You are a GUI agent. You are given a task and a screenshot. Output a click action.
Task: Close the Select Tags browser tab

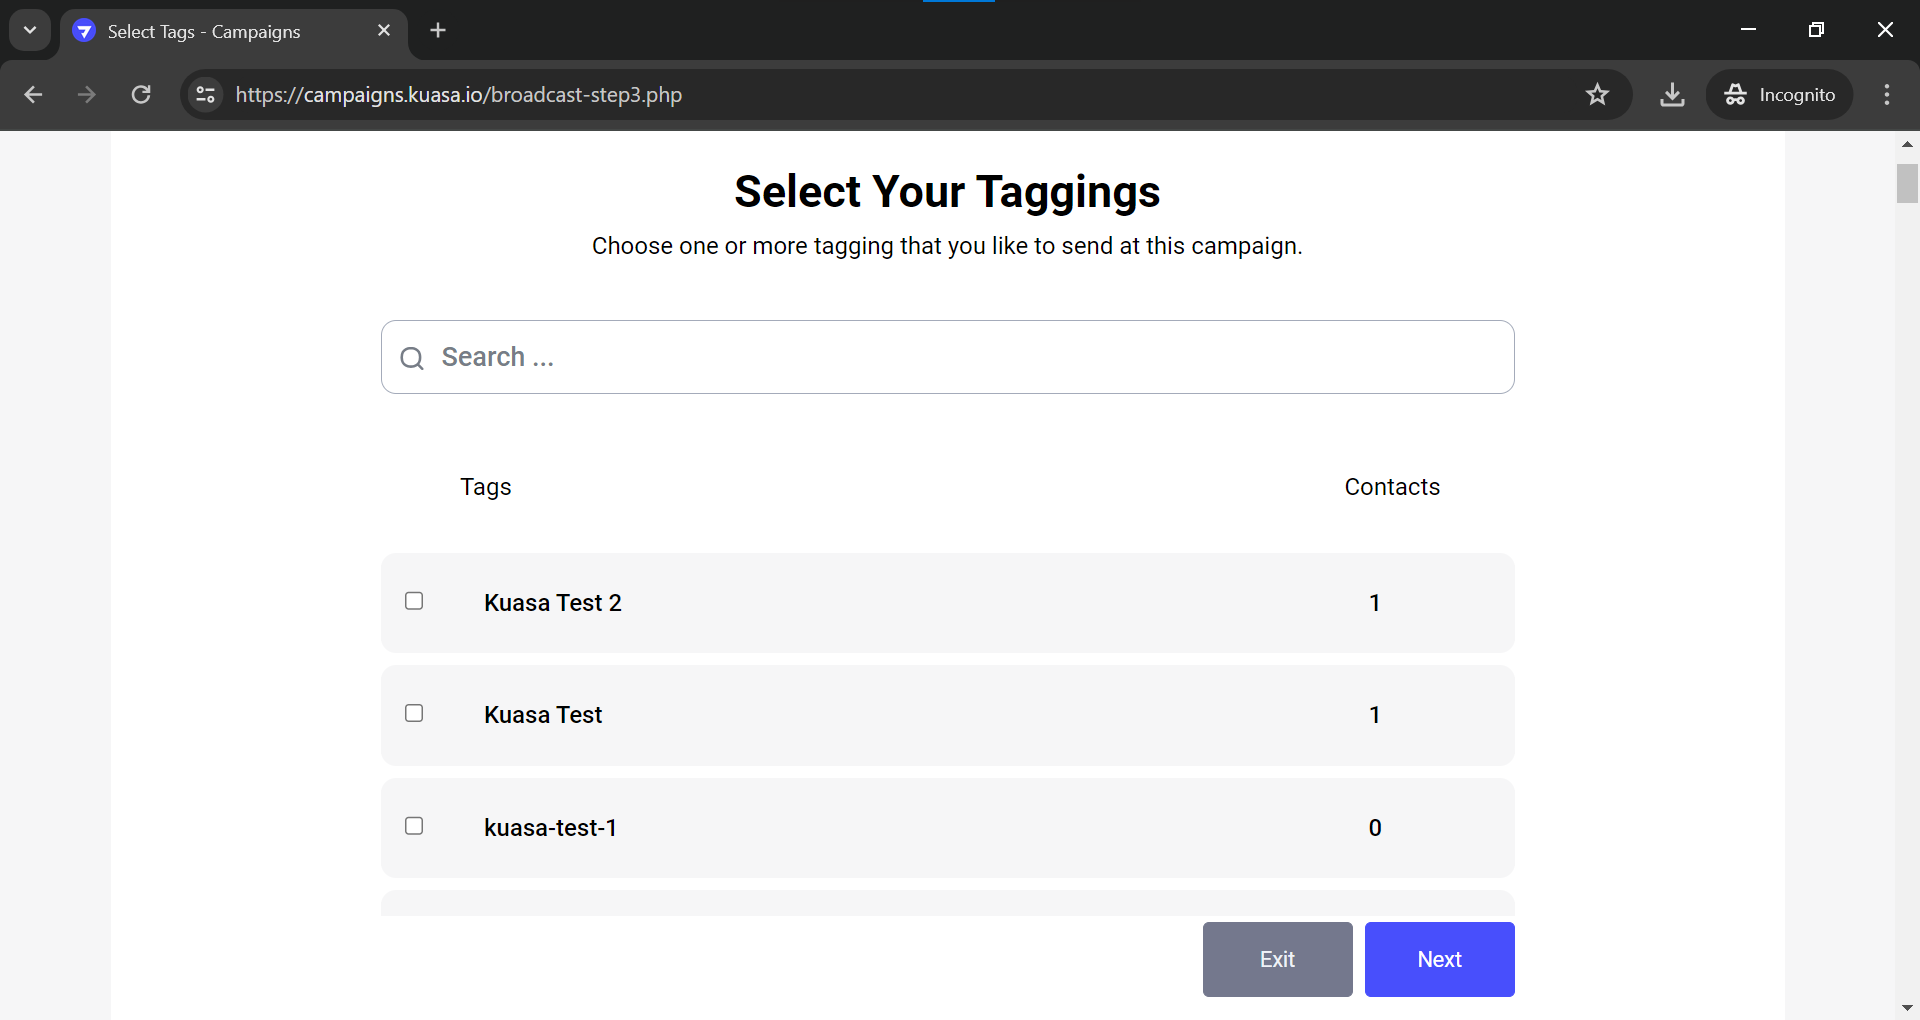pos(384,31)
